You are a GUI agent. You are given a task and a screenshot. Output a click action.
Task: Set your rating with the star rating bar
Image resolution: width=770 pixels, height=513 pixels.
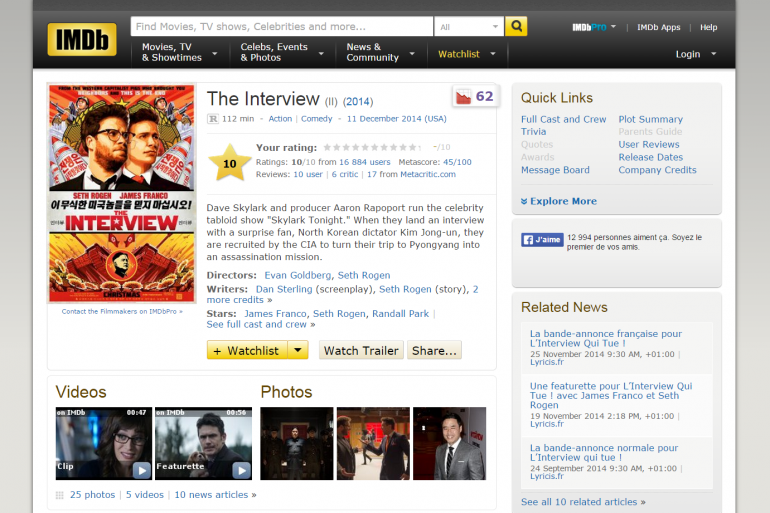tap(372, 147)
